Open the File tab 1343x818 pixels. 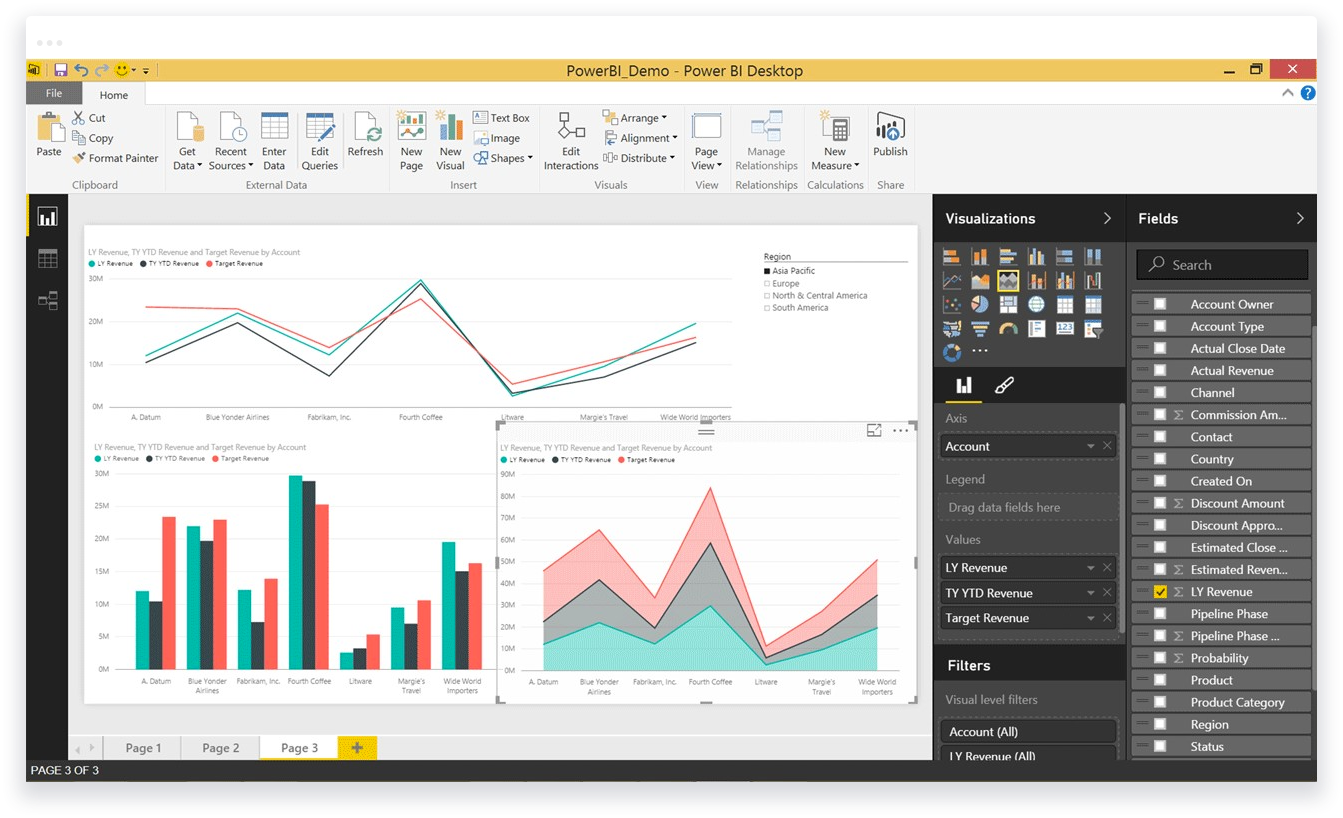[x=54, y=93]
